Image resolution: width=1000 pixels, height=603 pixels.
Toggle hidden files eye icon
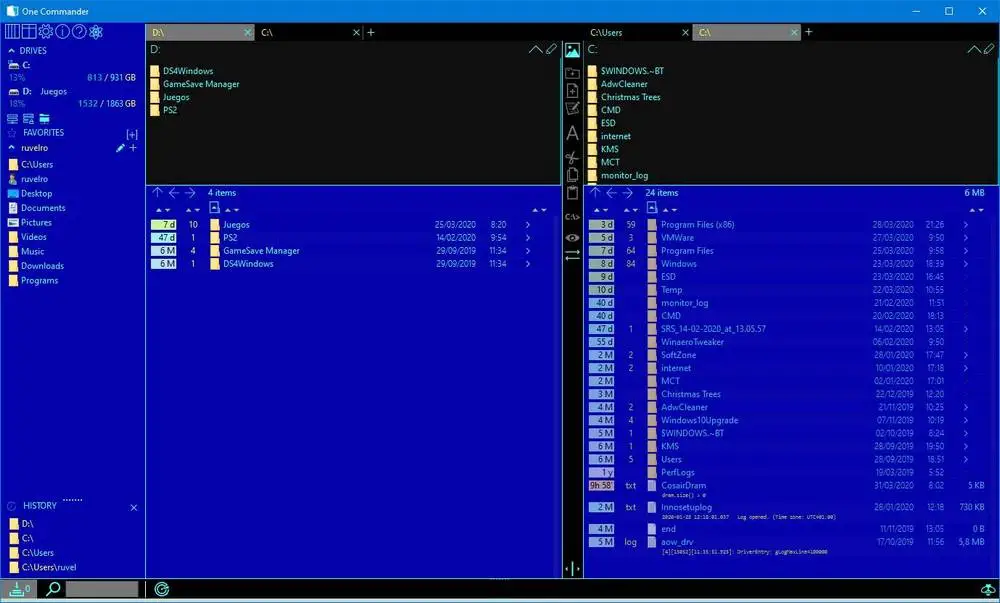[573, 238]
